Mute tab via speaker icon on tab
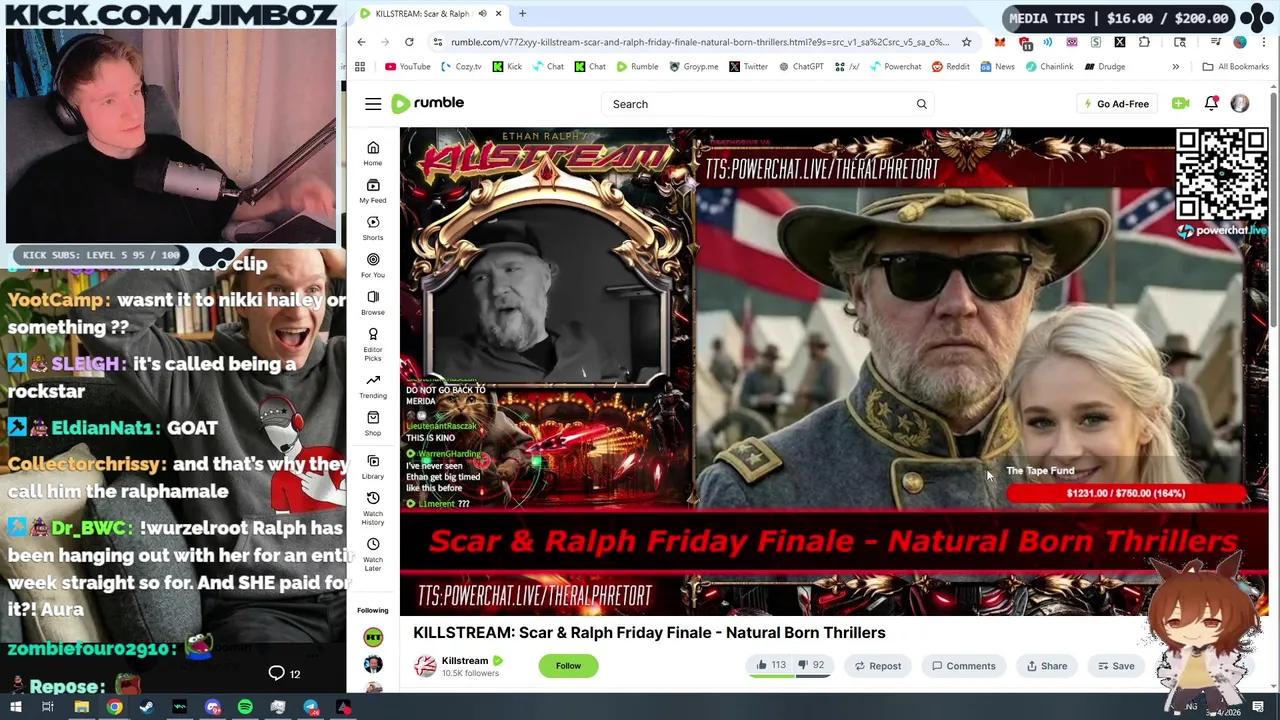Screen dimensions: 1280x720 click(x=482, y=14)
